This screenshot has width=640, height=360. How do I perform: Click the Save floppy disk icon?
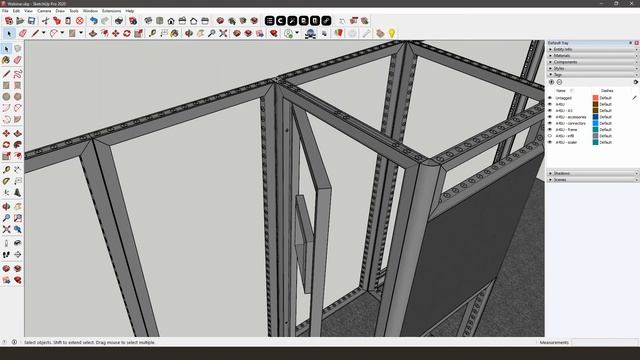click(31, 20)
